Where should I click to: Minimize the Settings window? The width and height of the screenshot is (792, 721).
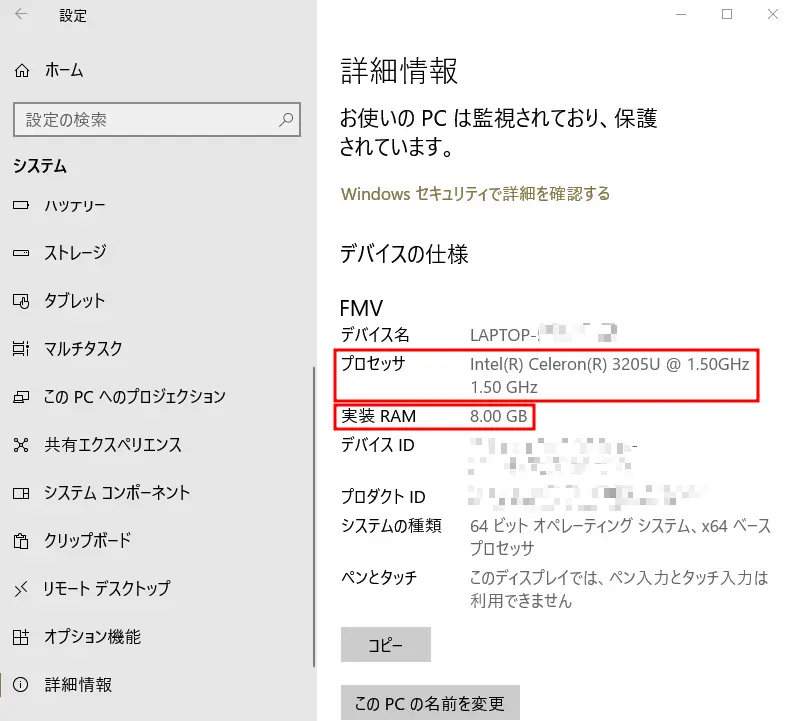tap(681, 14)
